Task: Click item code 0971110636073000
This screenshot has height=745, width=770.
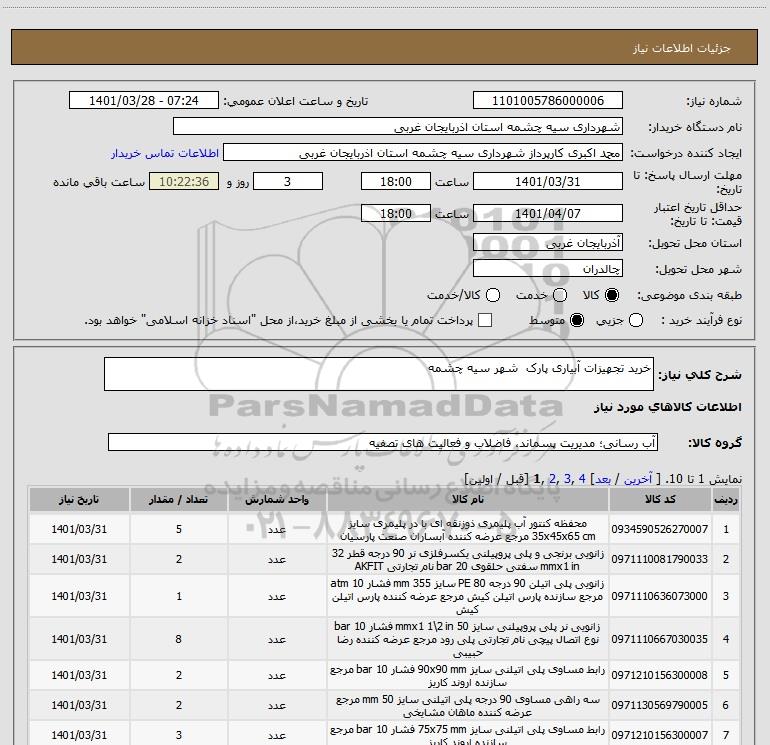Action: click(660, 596)
